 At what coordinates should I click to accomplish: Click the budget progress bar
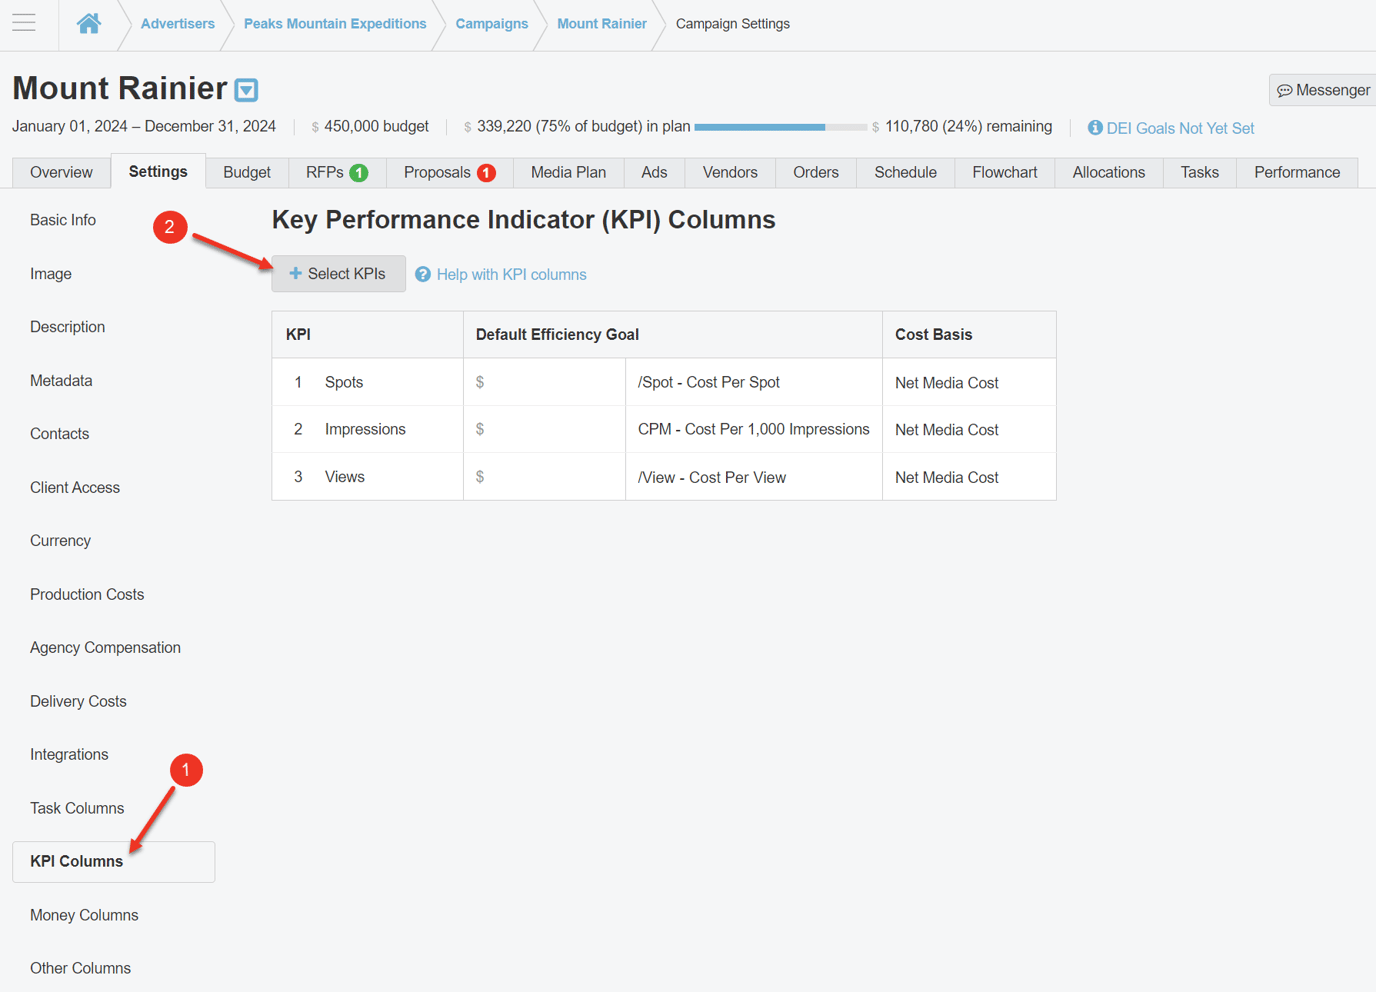(780, 127)
